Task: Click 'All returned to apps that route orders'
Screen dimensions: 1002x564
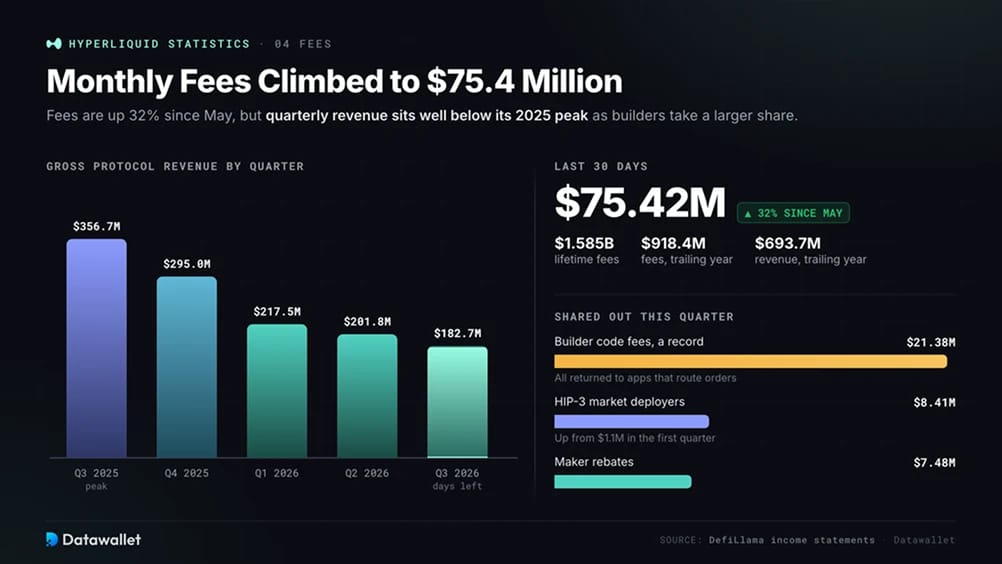Action: 645,378
